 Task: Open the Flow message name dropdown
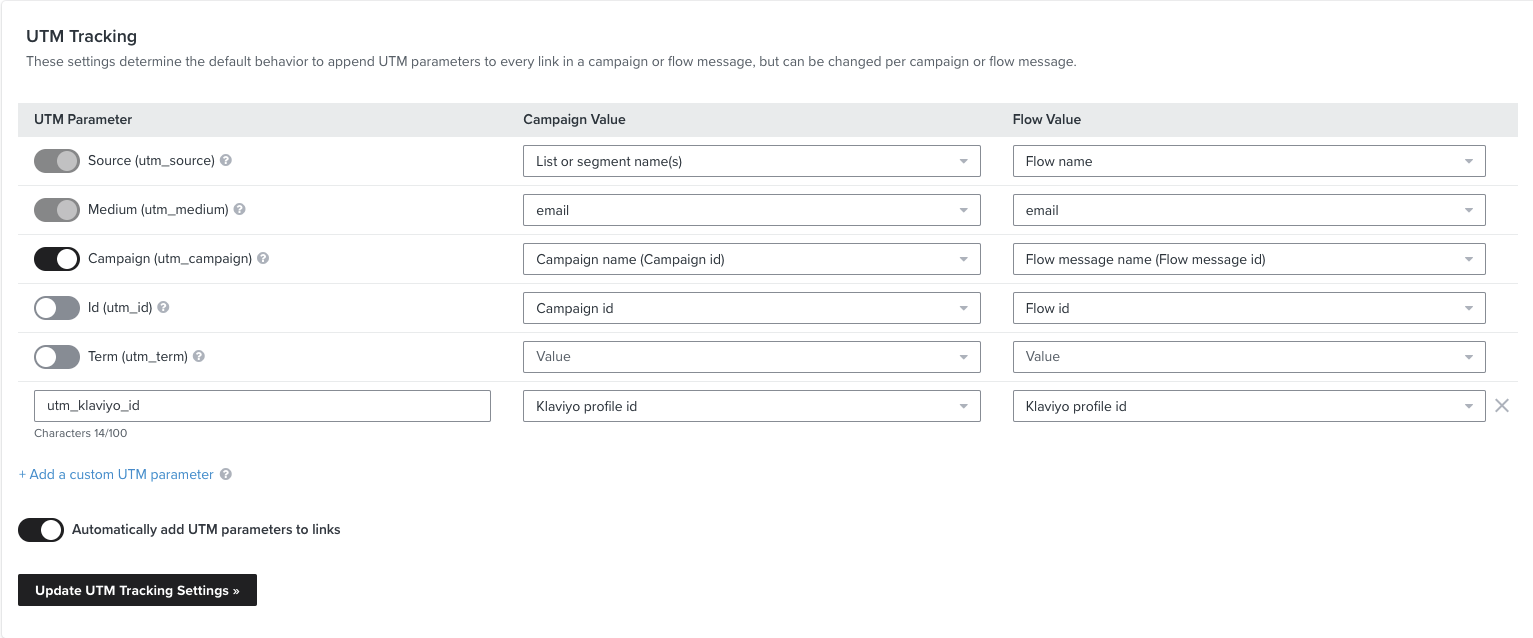click(x=1248, y=259)
